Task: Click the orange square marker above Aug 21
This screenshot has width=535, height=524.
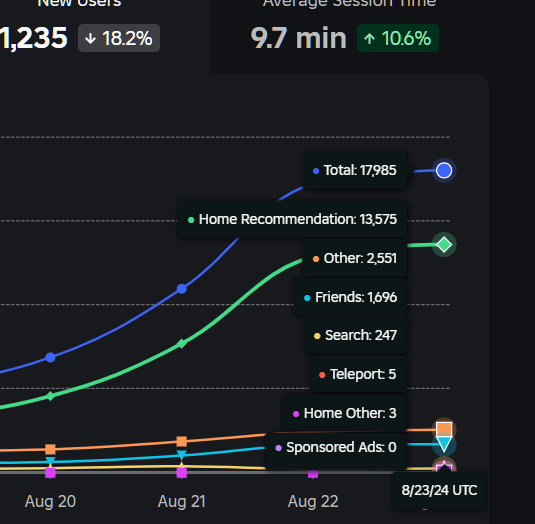Action: click(x=182, y=441)
